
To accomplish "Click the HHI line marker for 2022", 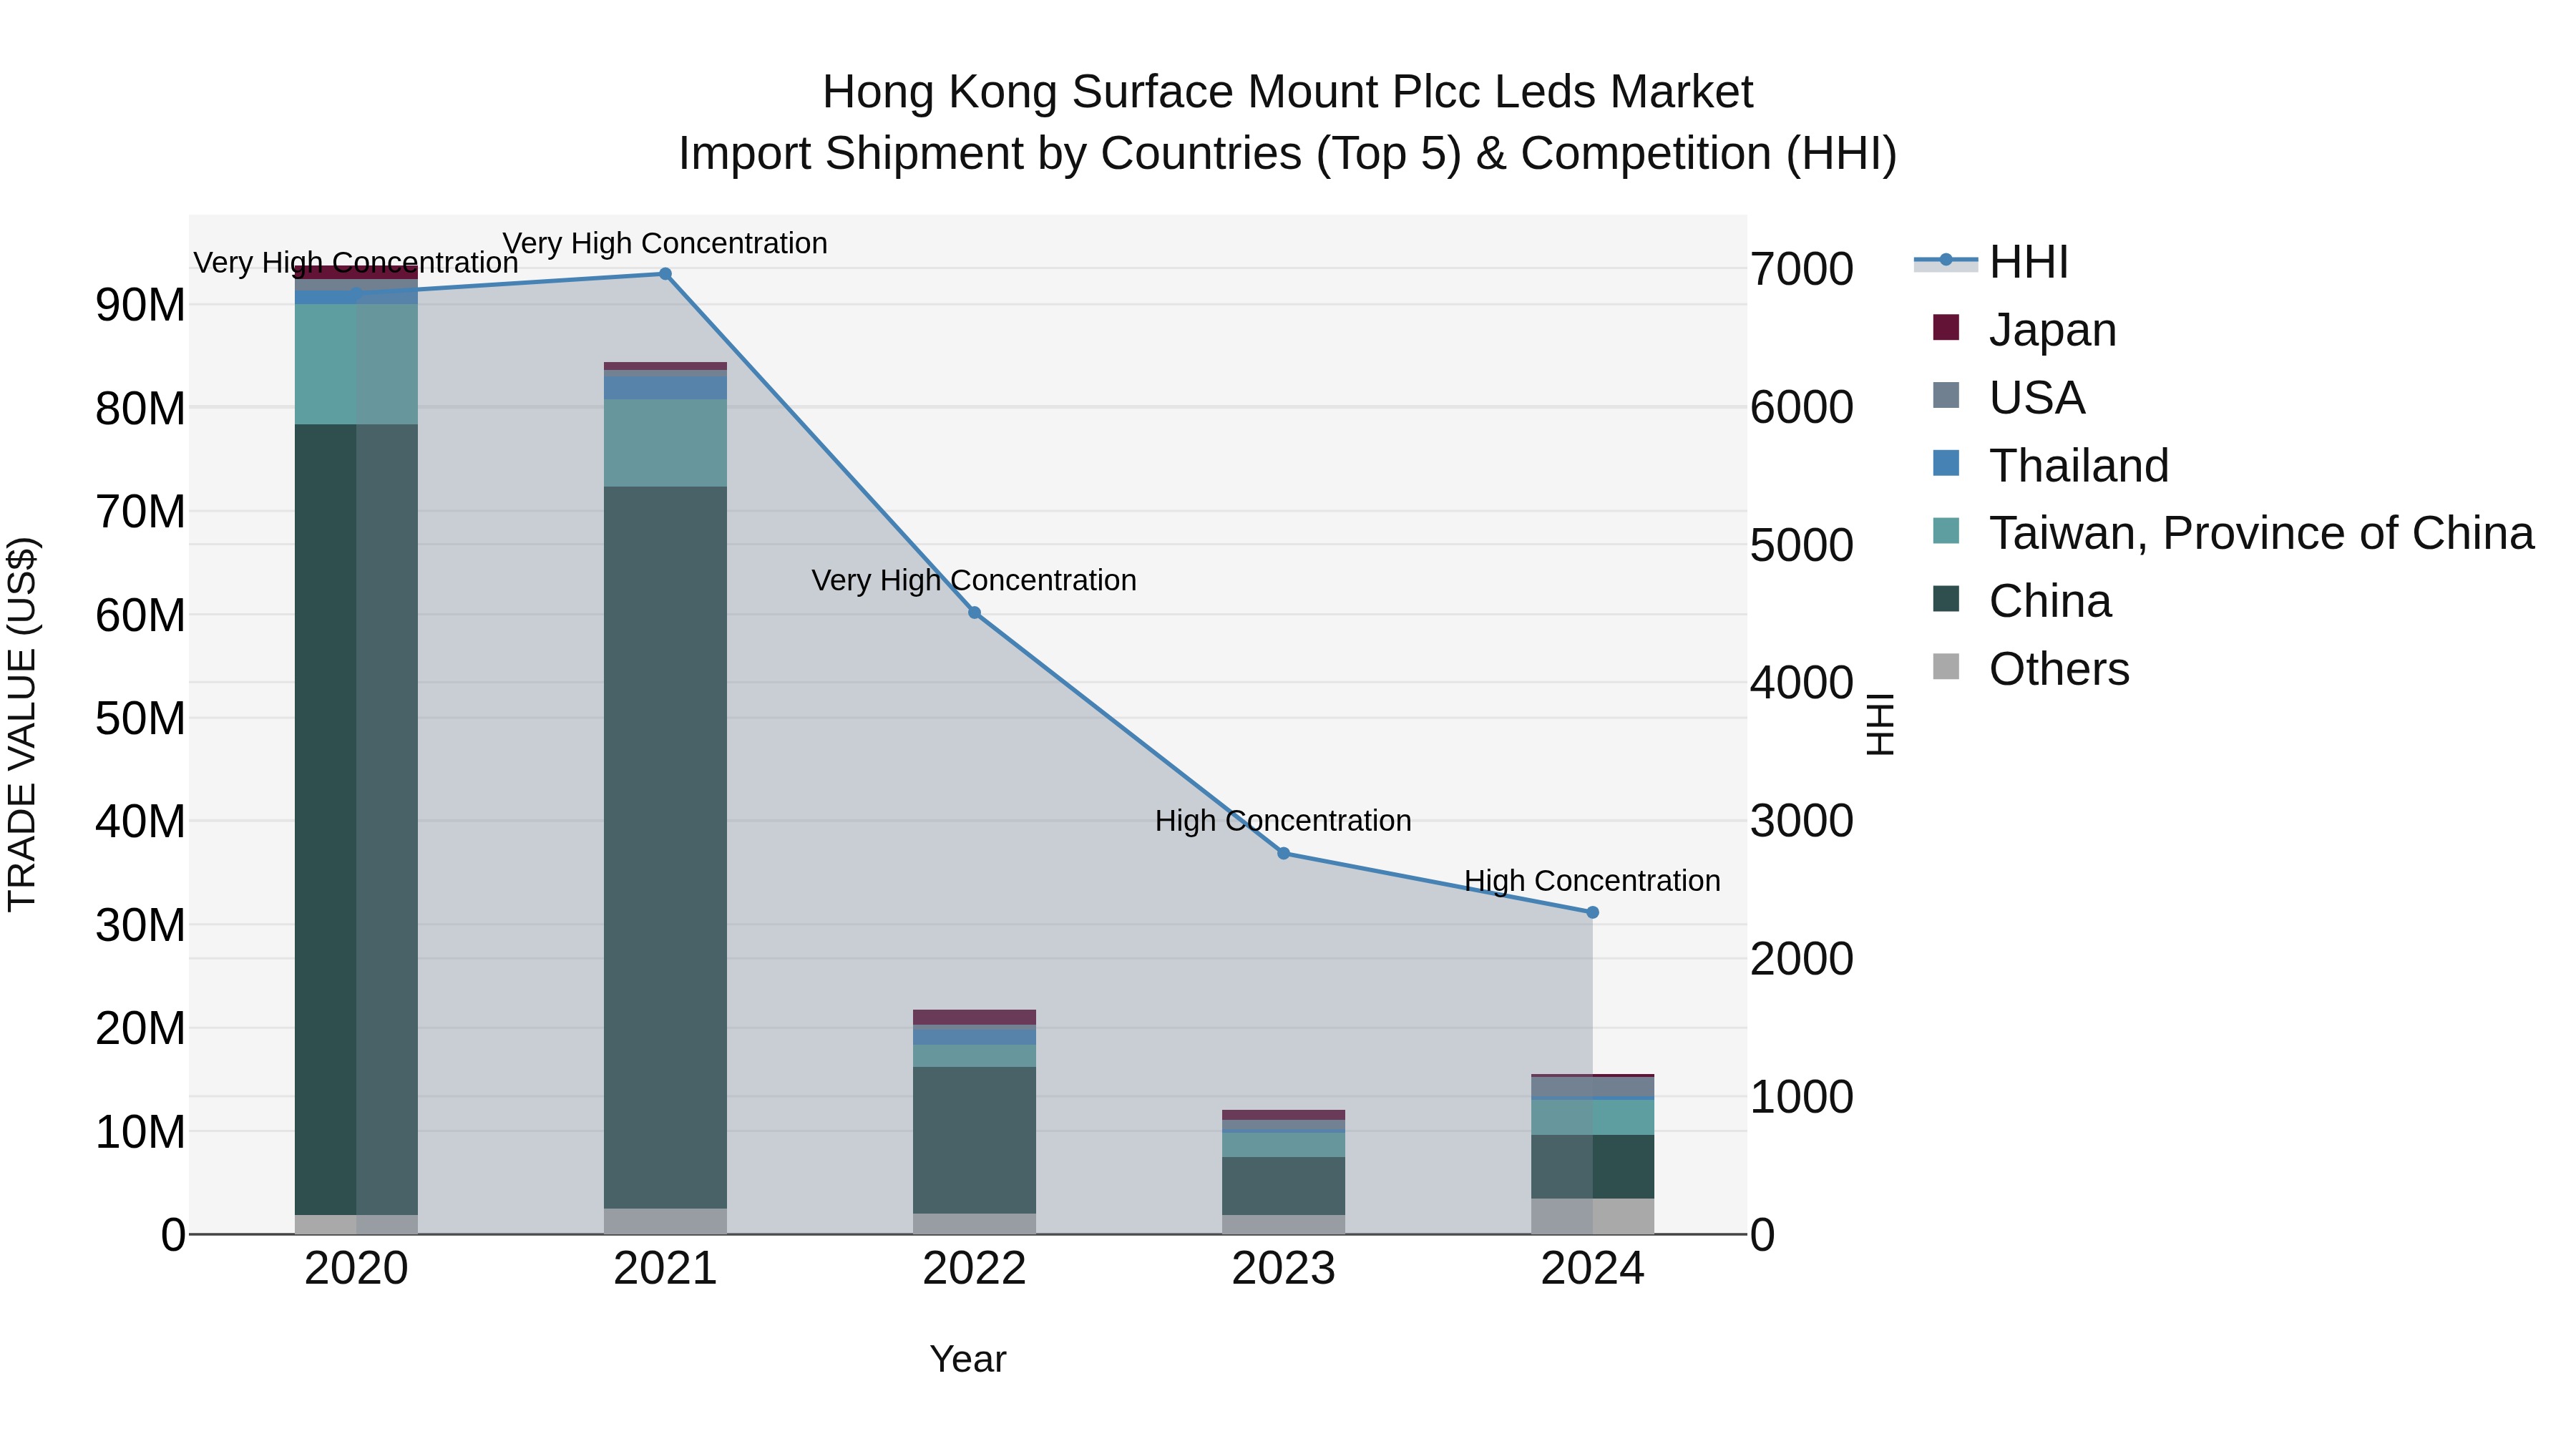I will tap(975, 613).
